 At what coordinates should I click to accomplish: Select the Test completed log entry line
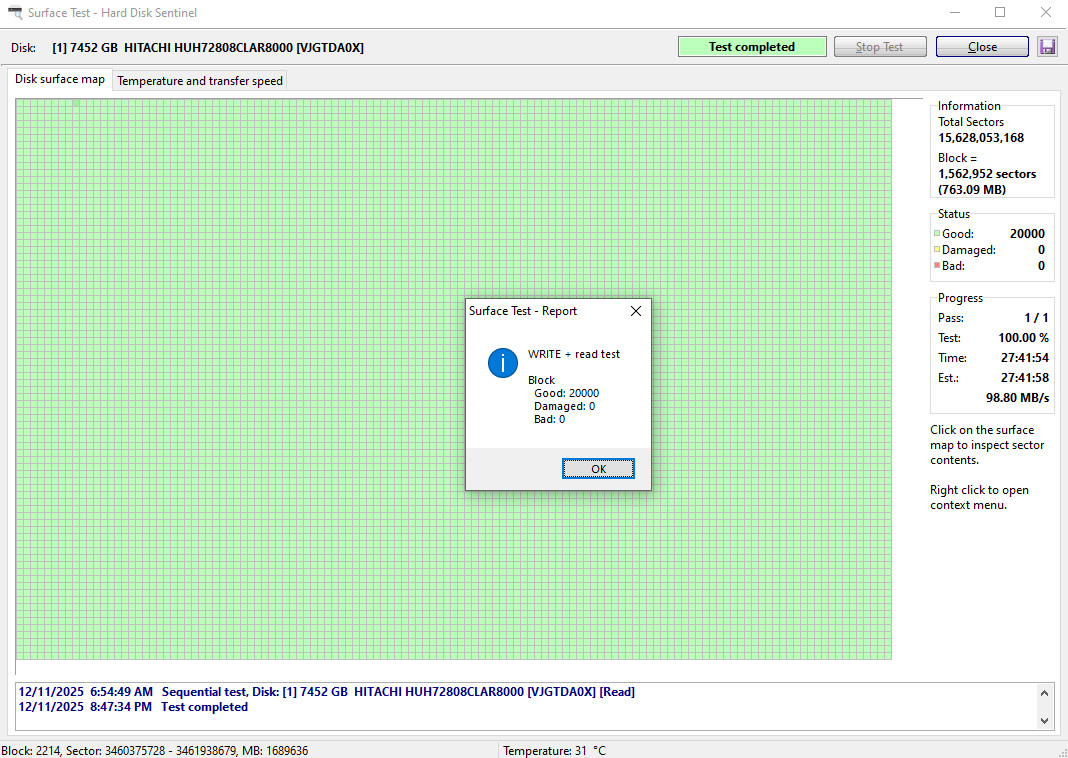[x=133, y=707]
